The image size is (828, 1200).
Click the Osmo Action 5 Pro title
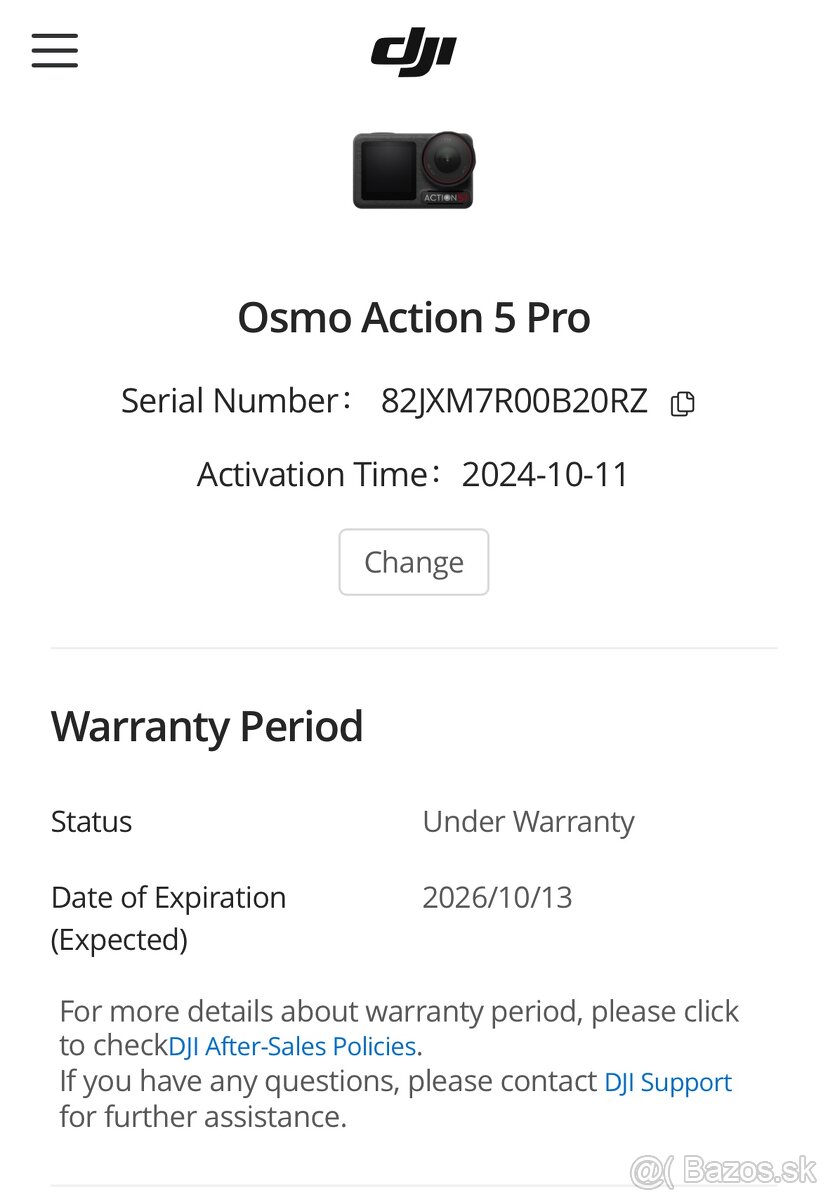pyautogui.click(x=414, y=317)
